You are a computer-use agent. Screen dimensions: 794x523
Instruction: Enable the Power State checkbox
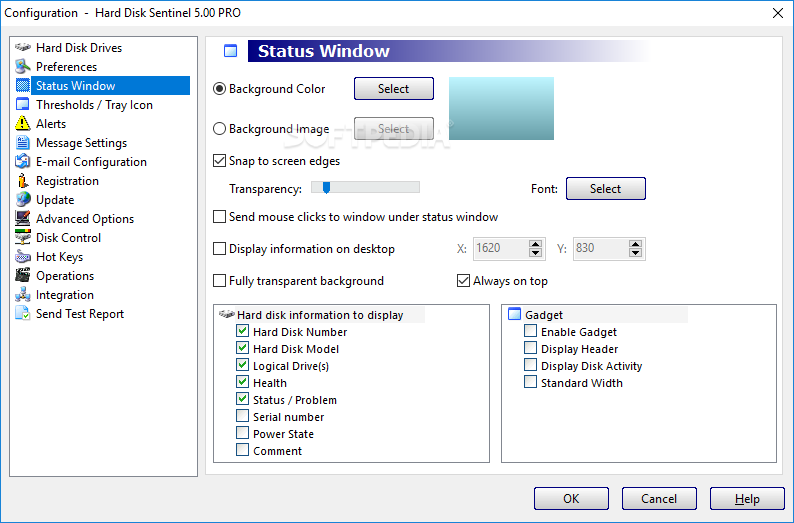click(243, 433)
